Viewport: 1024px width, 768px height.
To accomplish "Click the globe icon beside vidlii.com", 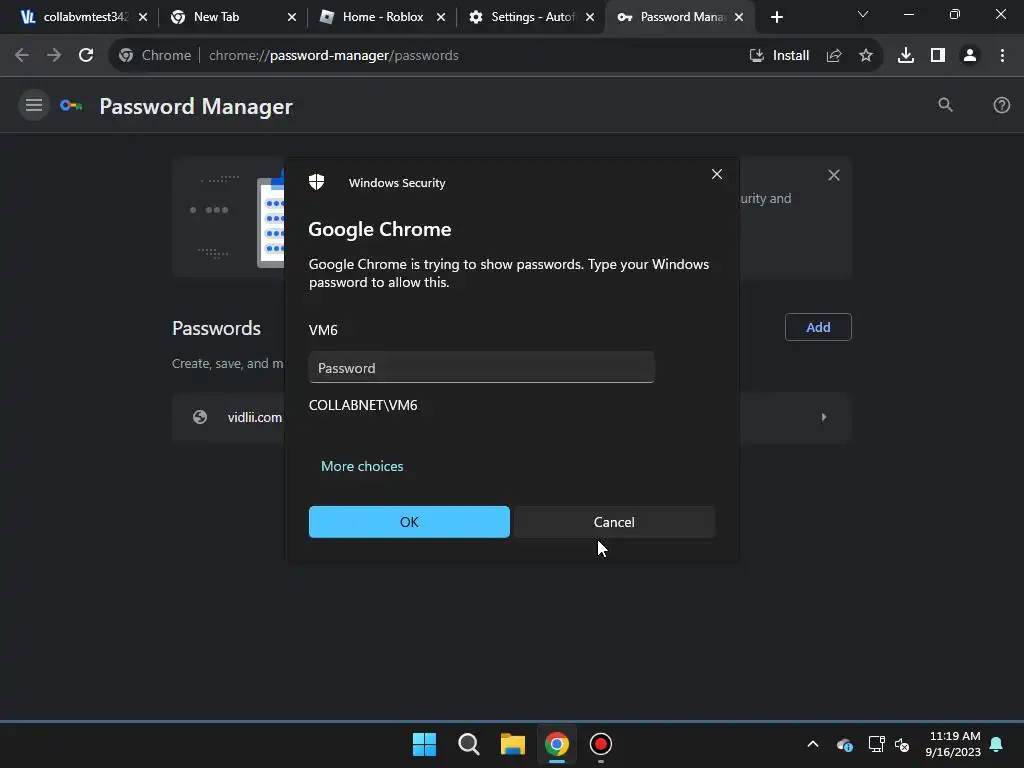I will 200,417.
